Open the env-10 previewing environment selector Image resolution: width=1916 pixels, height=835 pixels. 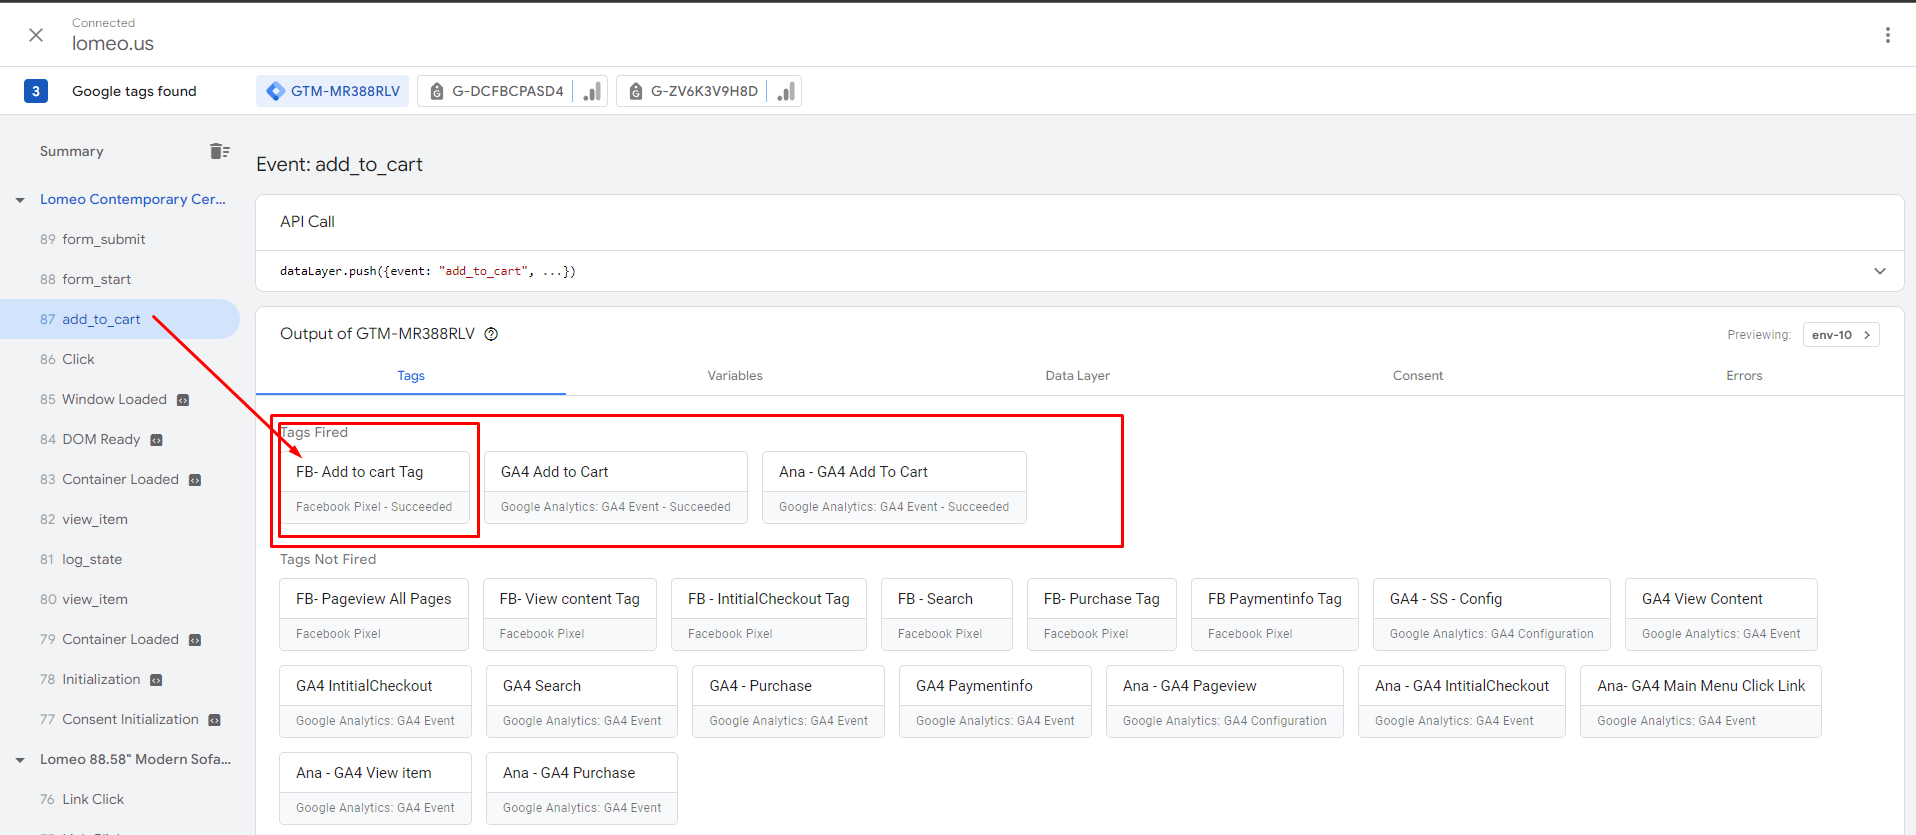coord(1840,335)
